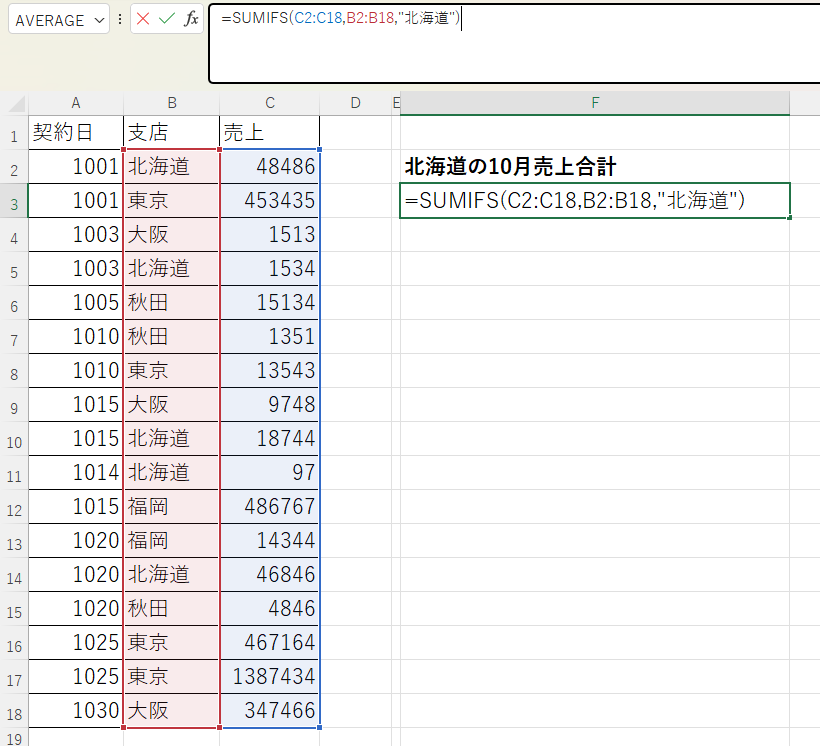Select column B header
Viewport: 820px width, 746px height.
[x=172, y=103]
